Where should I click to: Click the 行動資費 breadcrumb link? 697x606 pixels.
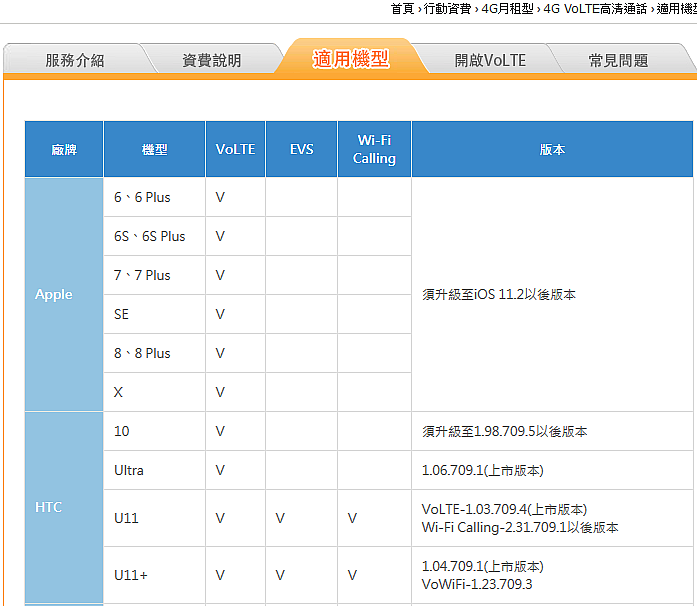pyautogui.click(x=447, y=8)
